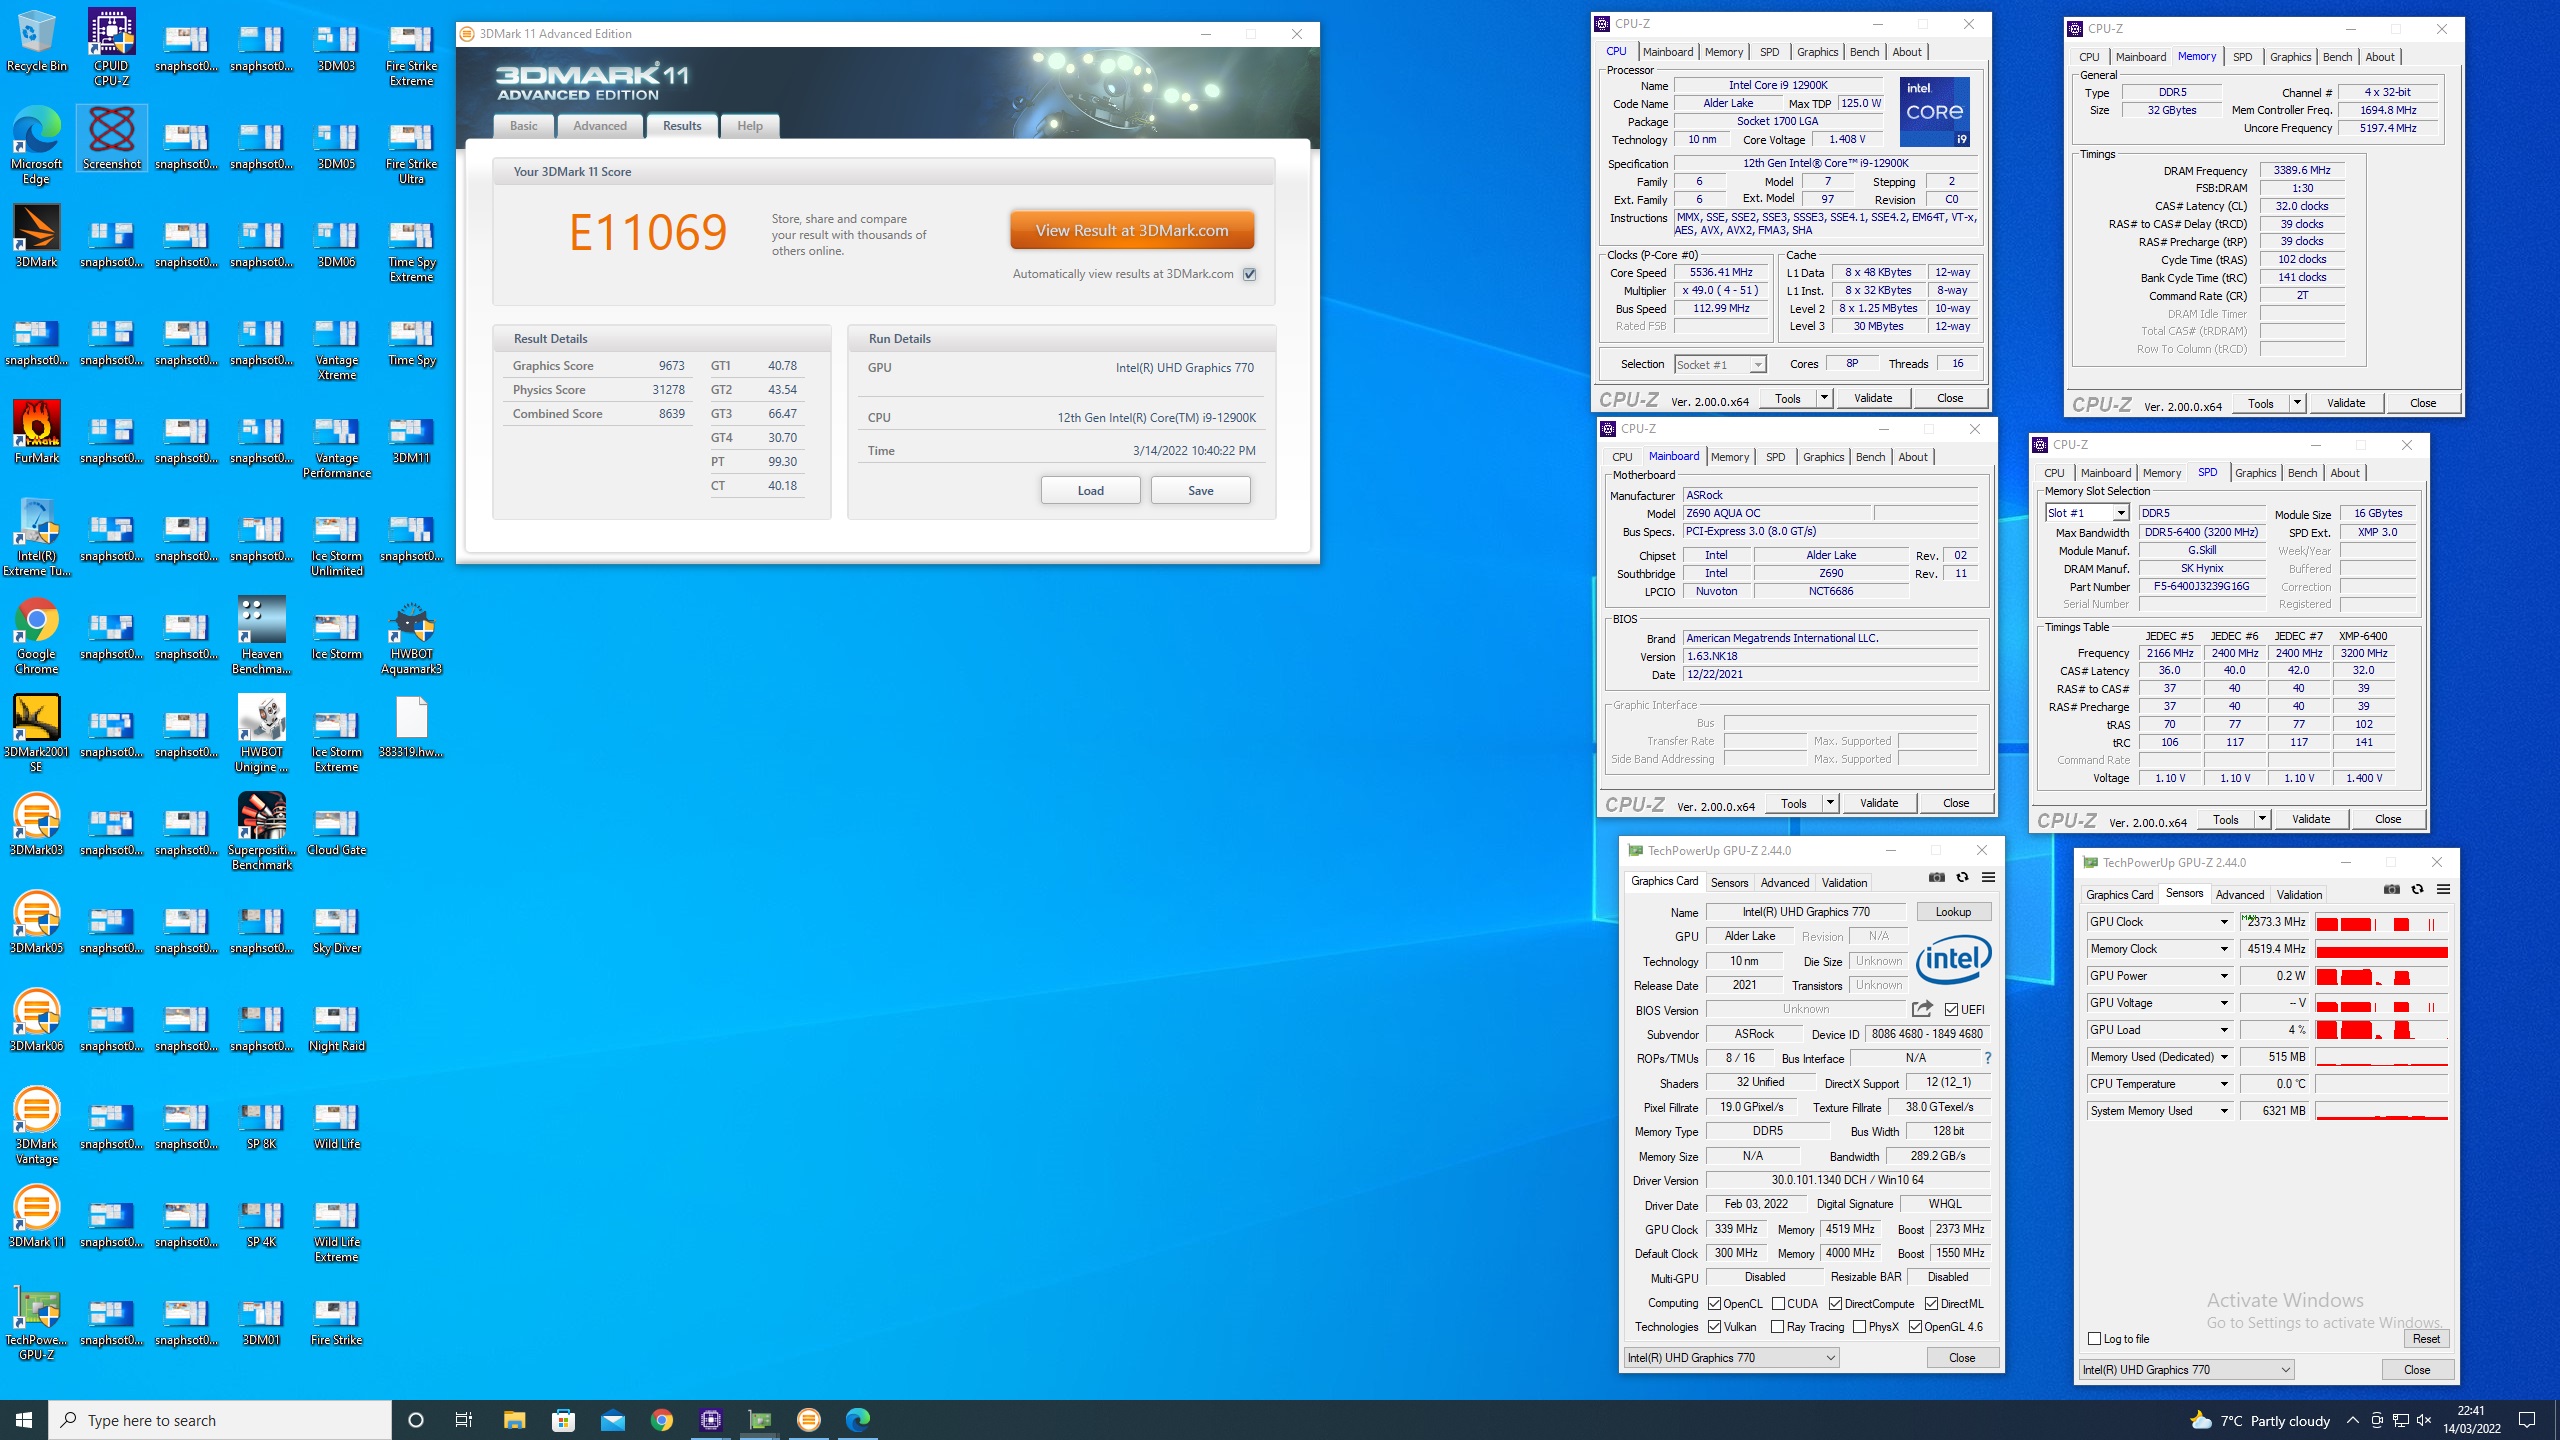Open Microsoft Edge desktop shortcut
The height and width of the screenshot is (1440, 2560).
pyautogui.click(x=37, y=146)
